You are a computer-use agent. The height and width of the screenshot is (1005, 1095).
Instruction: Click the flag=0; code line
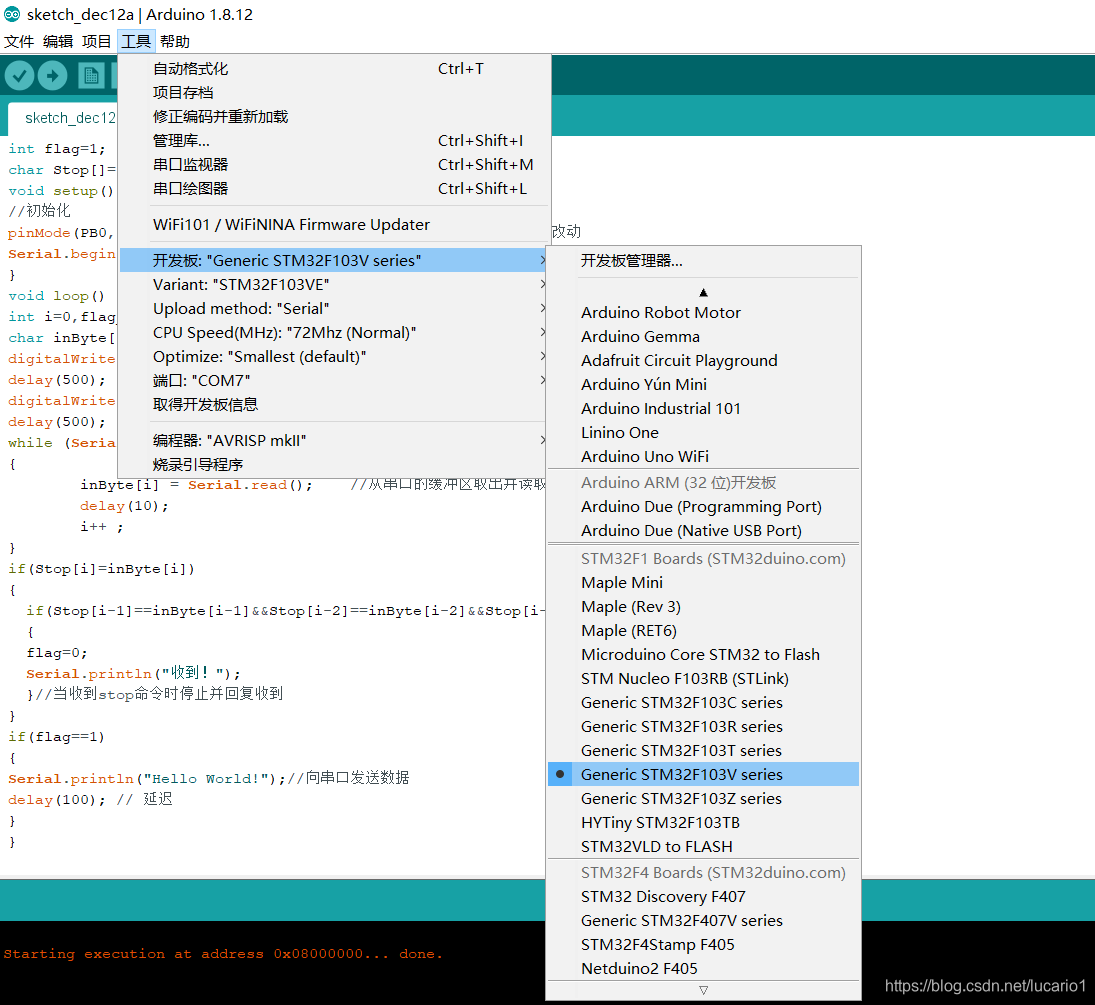click(x=57, y=652)
